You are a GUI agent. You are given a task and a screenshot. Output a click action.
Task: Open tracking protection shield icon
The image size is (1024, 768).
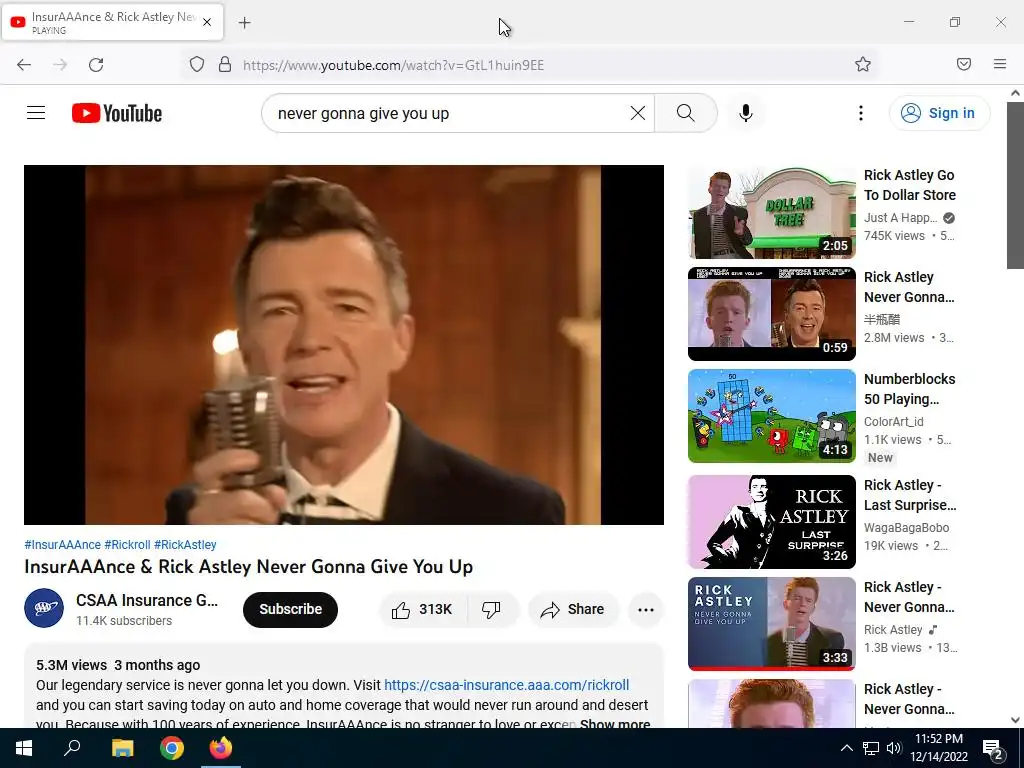pos(197,65)
